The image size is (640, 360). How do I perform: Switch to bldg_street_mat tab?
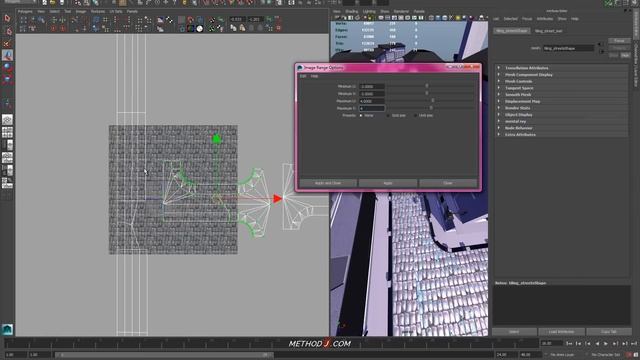[x=549, y=31]
